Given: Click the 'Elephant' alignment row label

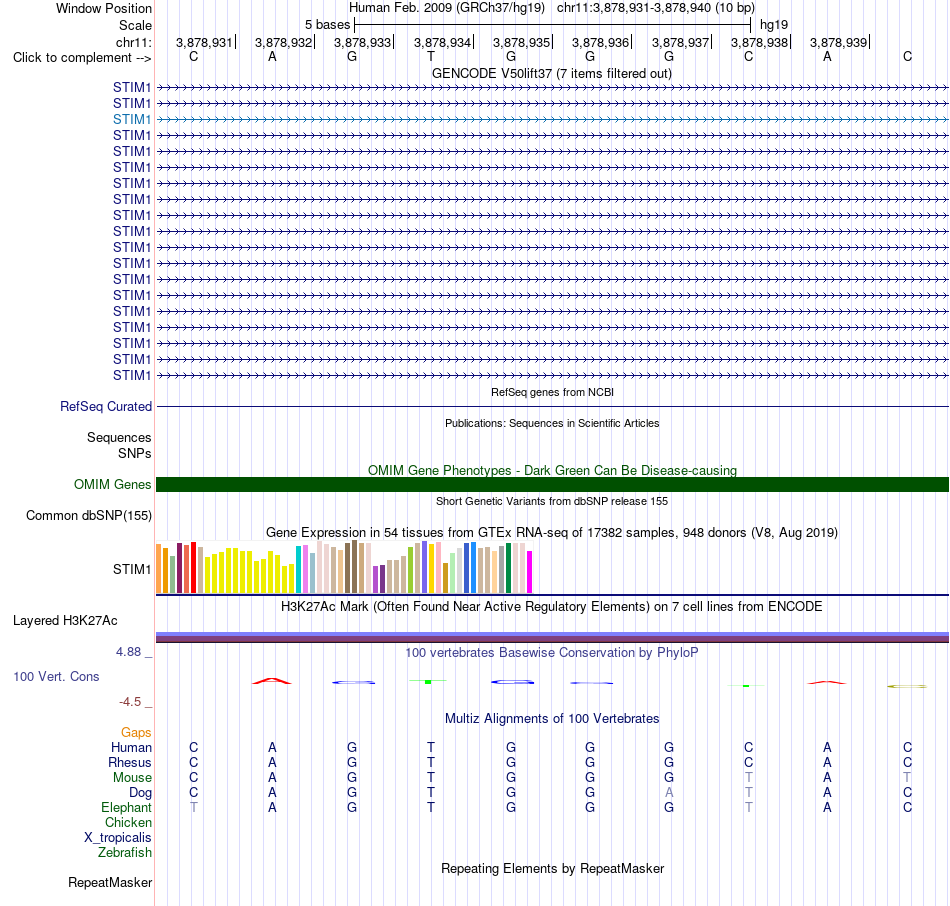Looking at the screenshot, I should coord(126,808).
